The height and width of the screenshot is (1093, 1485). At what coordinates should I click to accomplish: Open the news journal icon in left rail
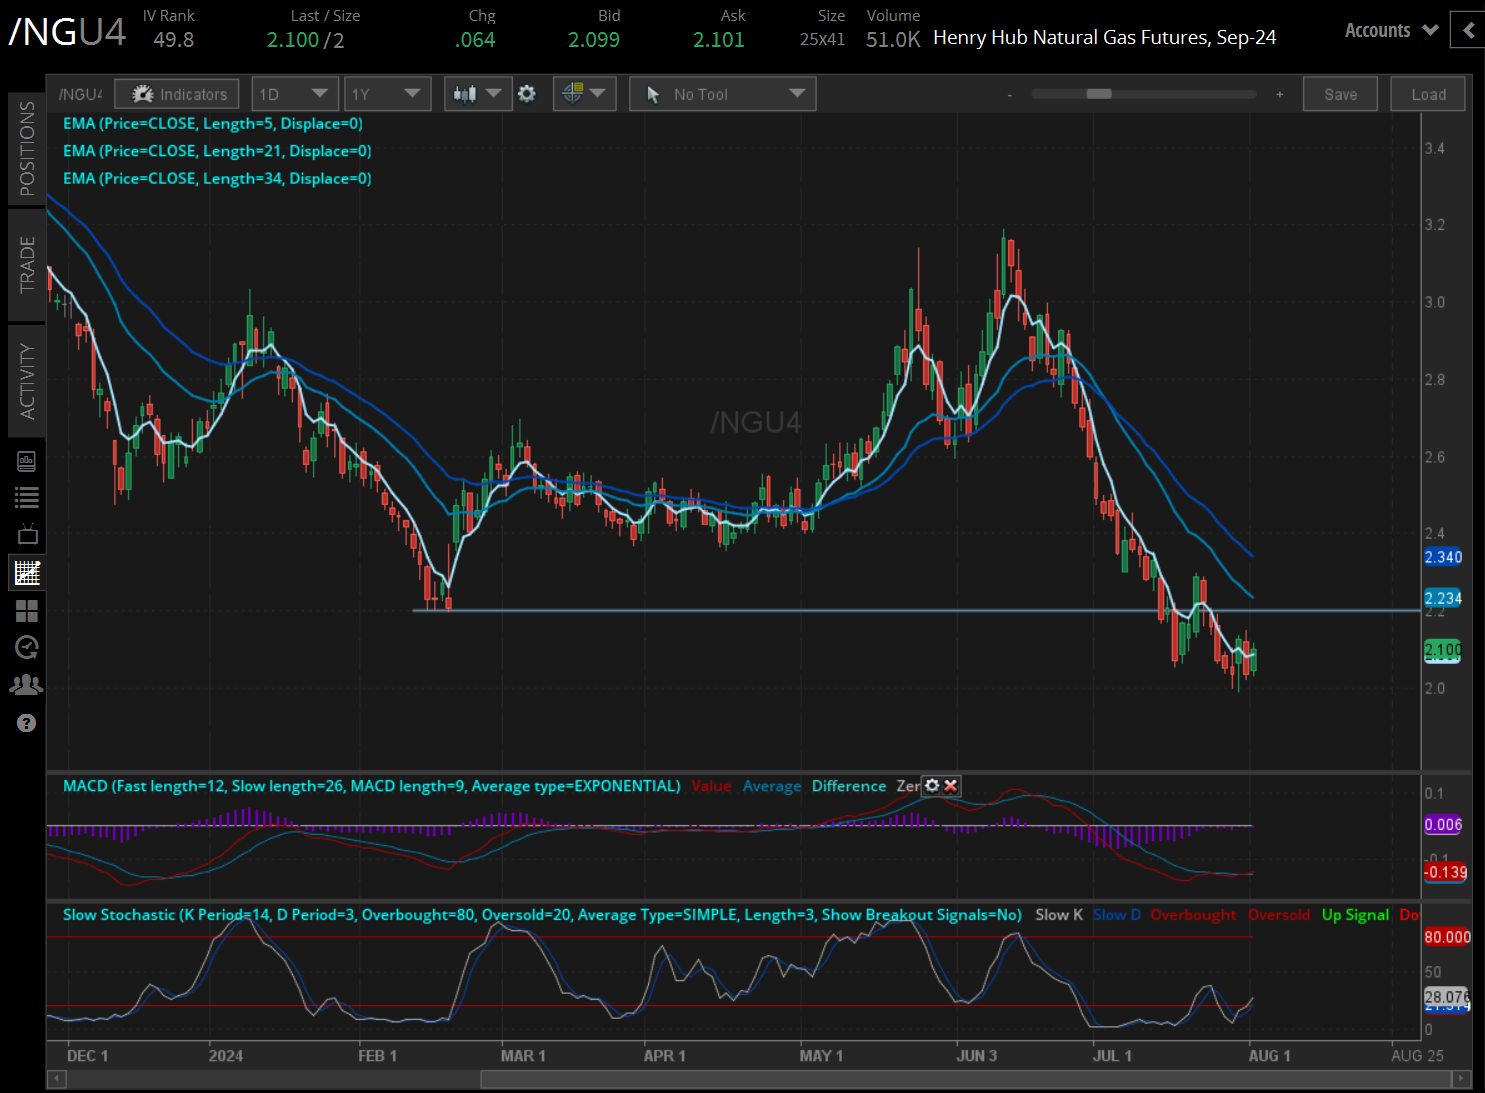(x=27, y=461)
